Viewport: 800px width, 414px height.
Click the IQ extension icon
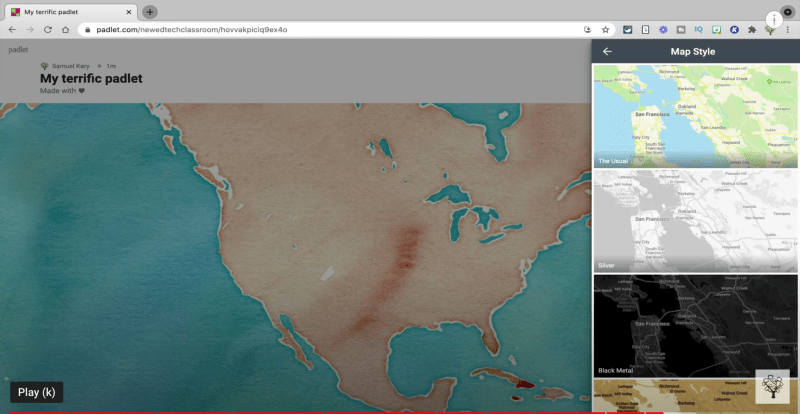(699, 30)
